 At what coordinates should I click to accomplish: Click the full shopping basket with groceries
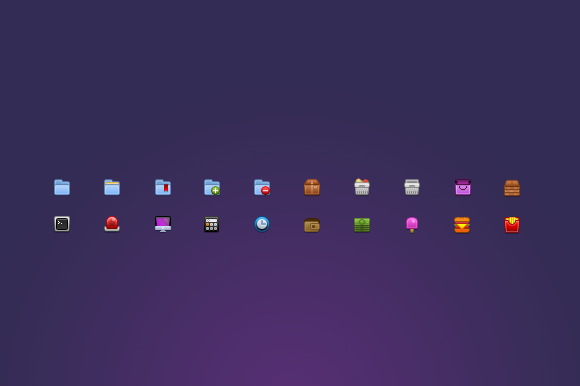362,187
